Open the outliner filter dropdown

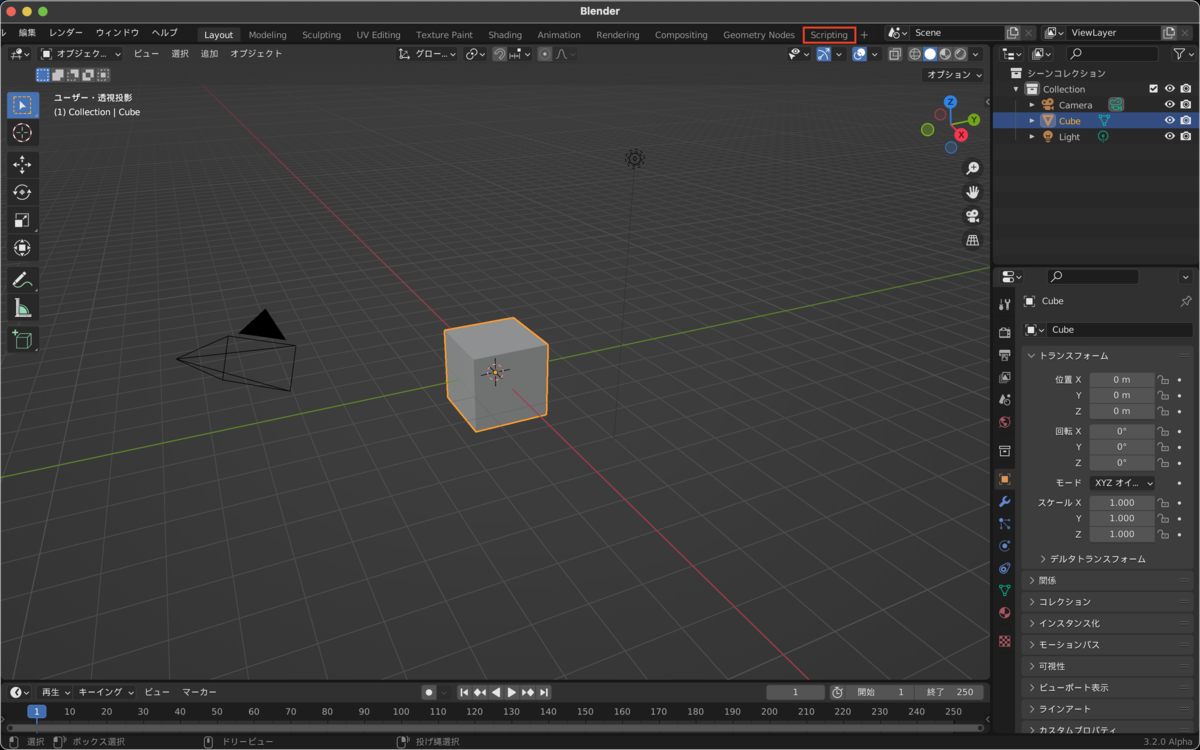coord(1182,54)
